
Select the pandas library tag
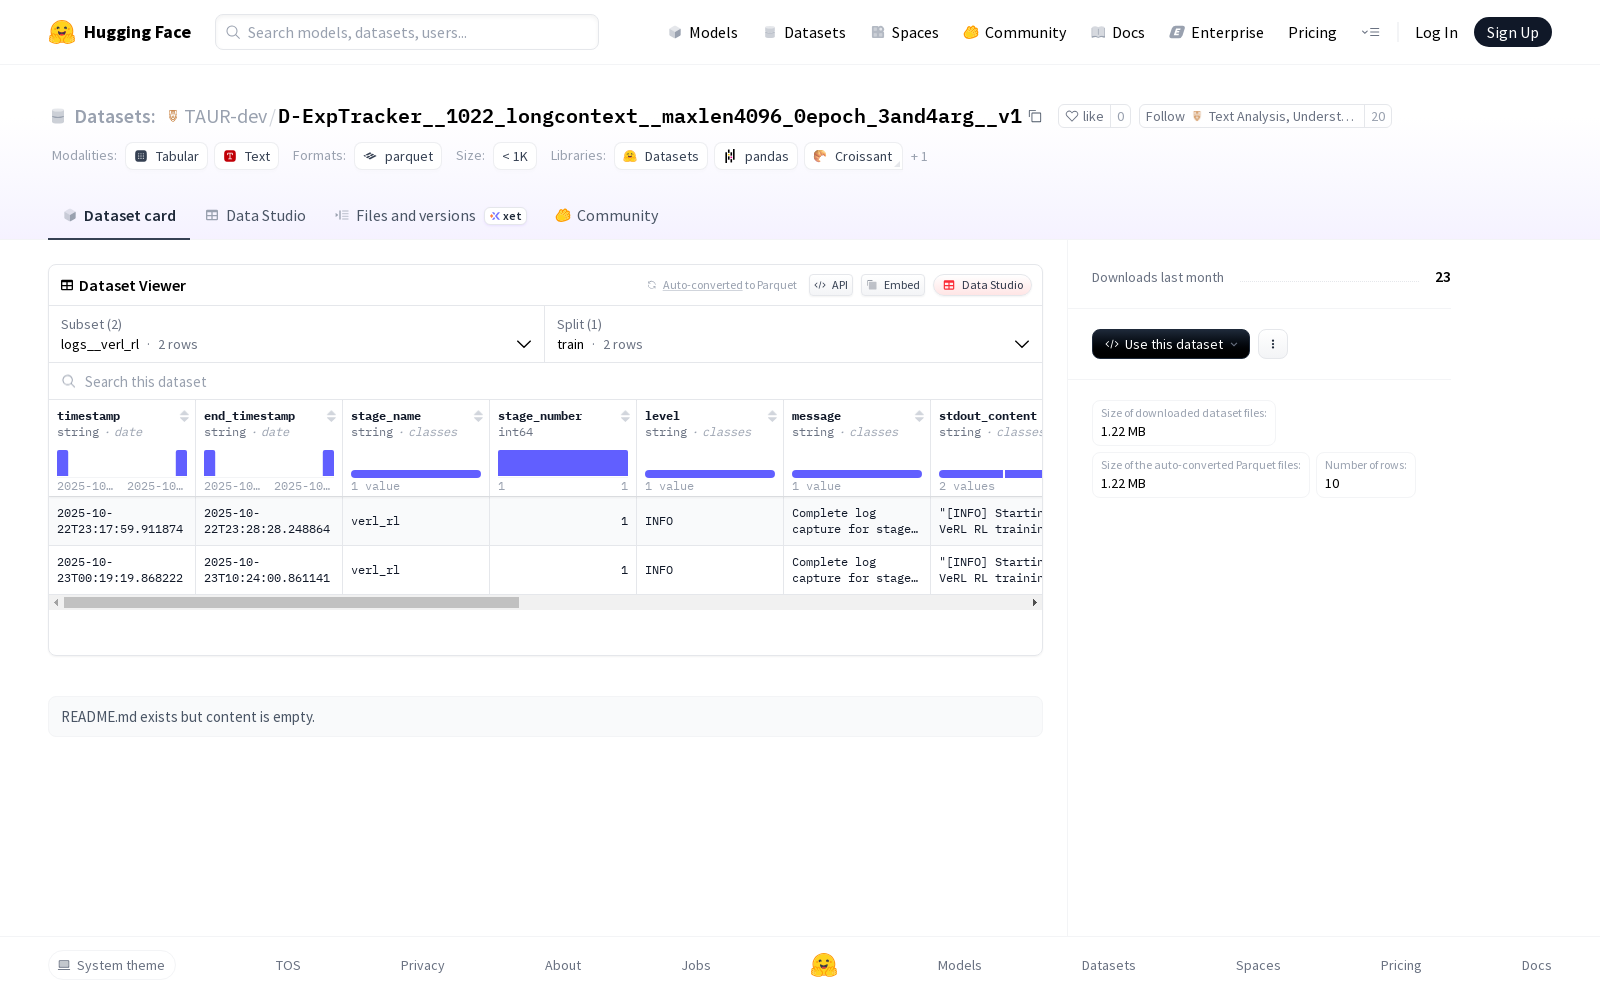point(756,156)
